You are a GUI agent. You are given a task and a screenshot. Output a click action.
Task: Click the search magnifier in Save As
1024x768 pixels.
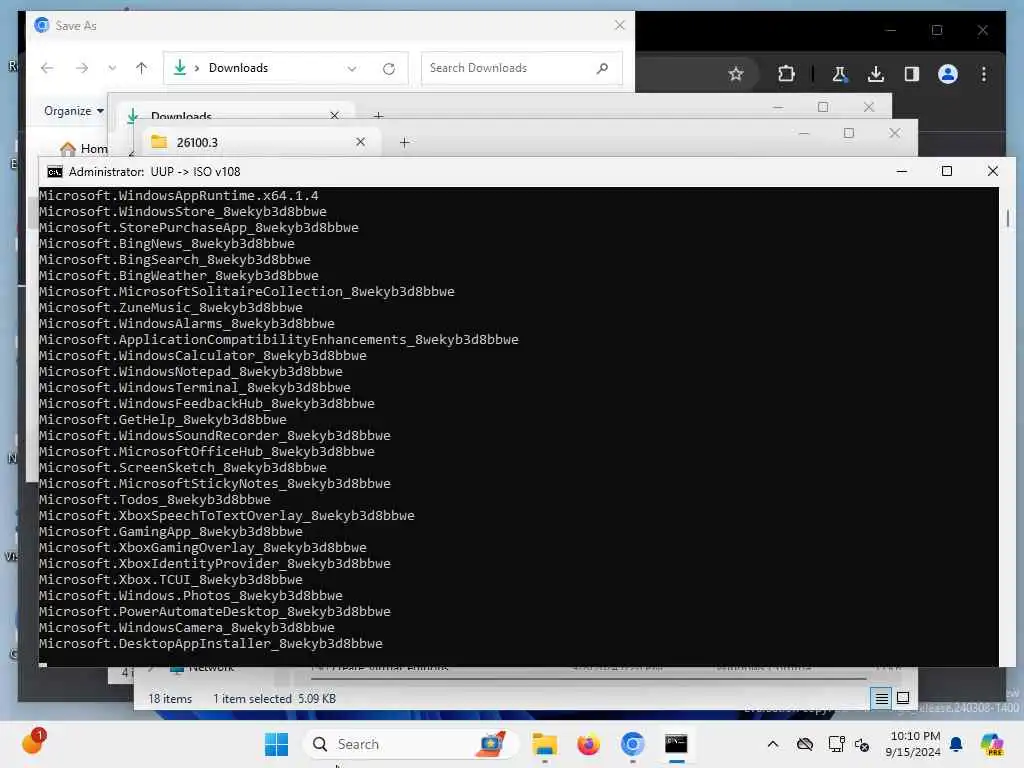(x=602, y=68)
